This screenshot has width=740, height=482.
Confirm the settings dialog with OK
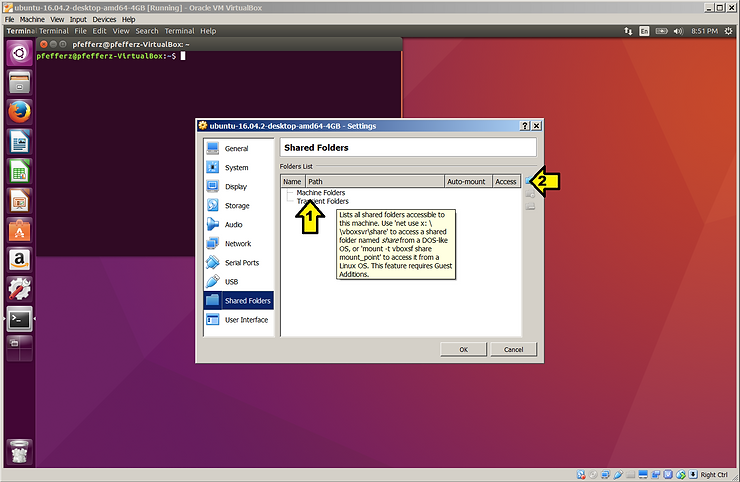[463, 349]
